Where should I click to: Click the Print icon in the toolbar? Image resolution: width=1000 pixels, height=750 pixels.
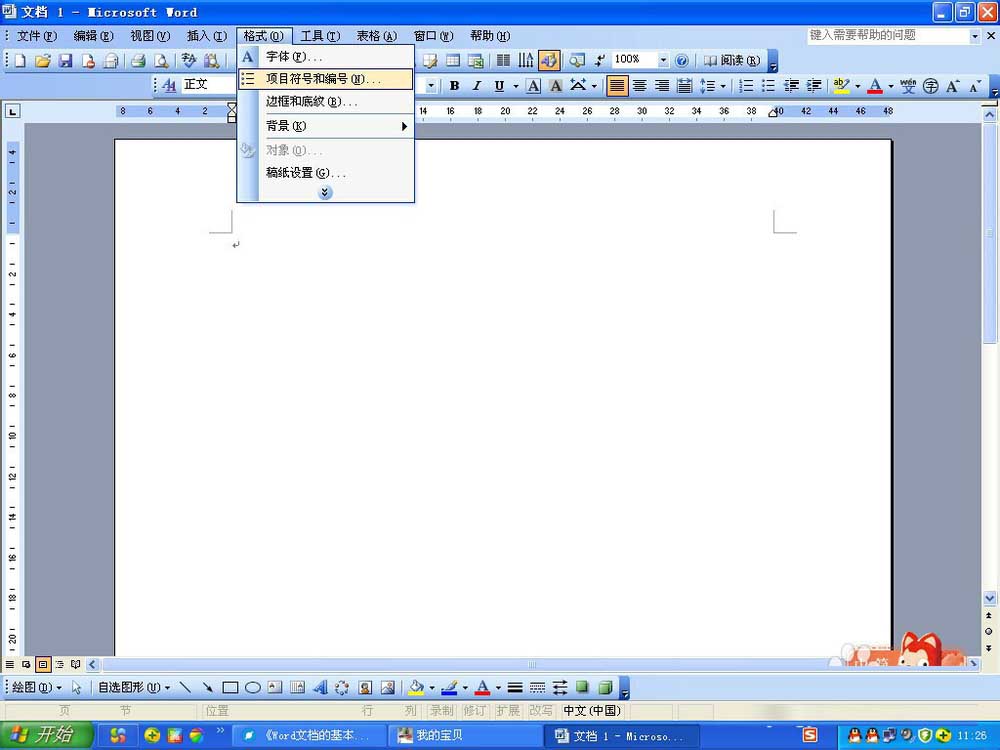pyautogui.click(x=138, y=61)
